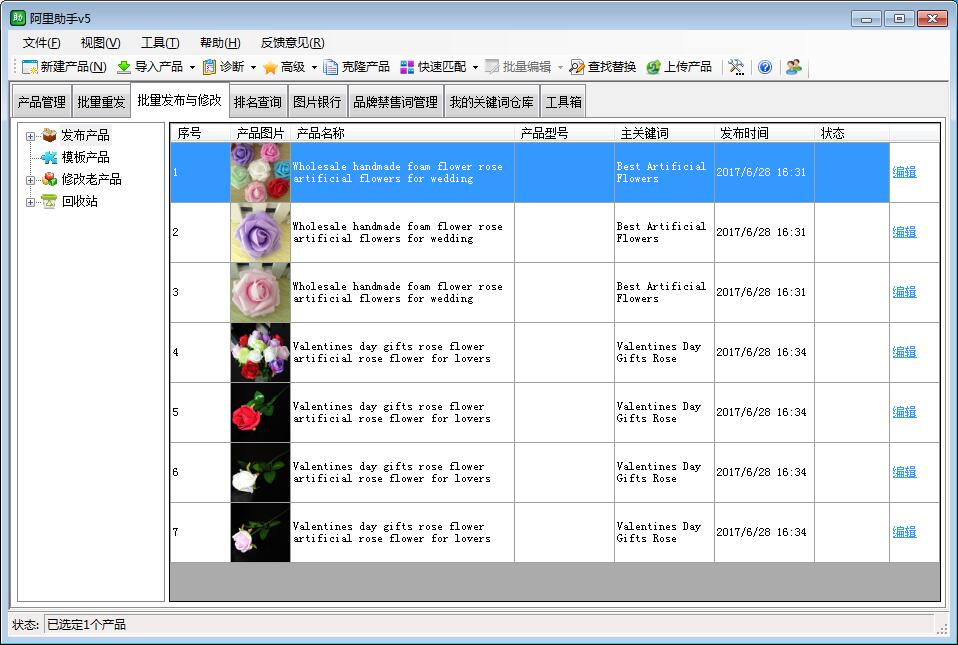This screenshot has width=958, height=645.
Task: Open the 工具(T) menu
Action: (x=159, y=43)
